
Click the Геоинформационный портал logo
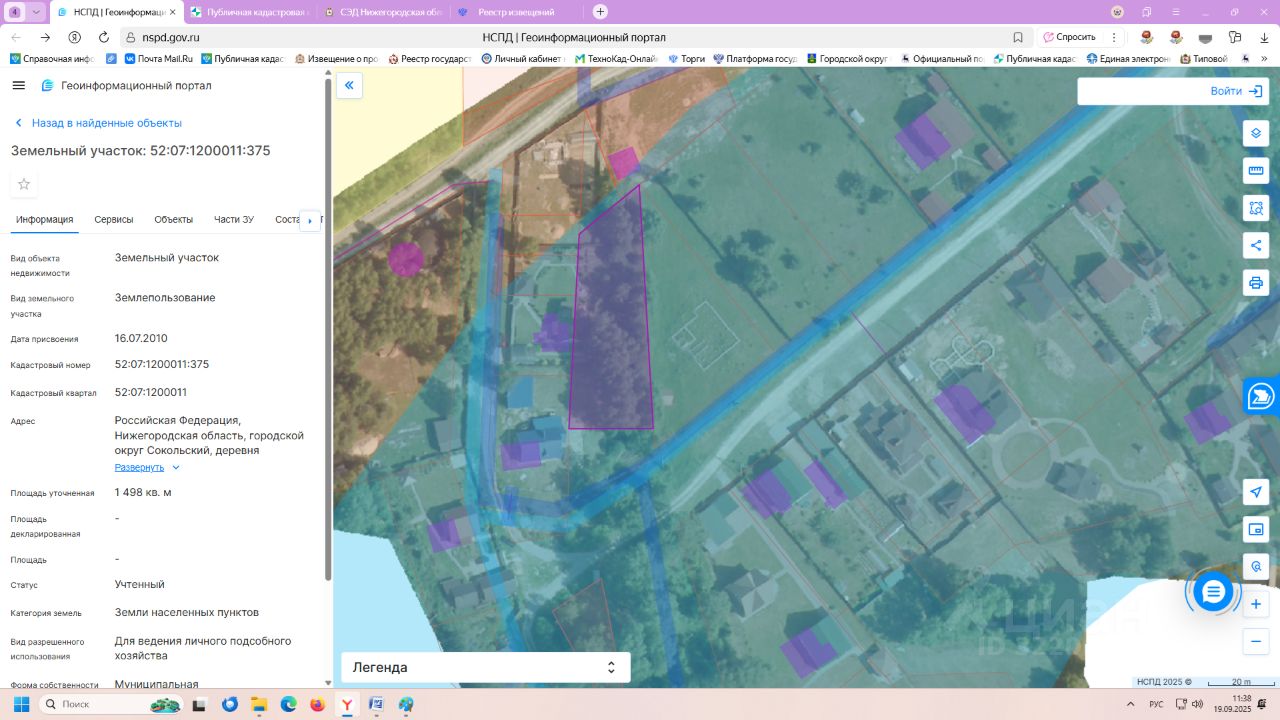pos(126,86)
